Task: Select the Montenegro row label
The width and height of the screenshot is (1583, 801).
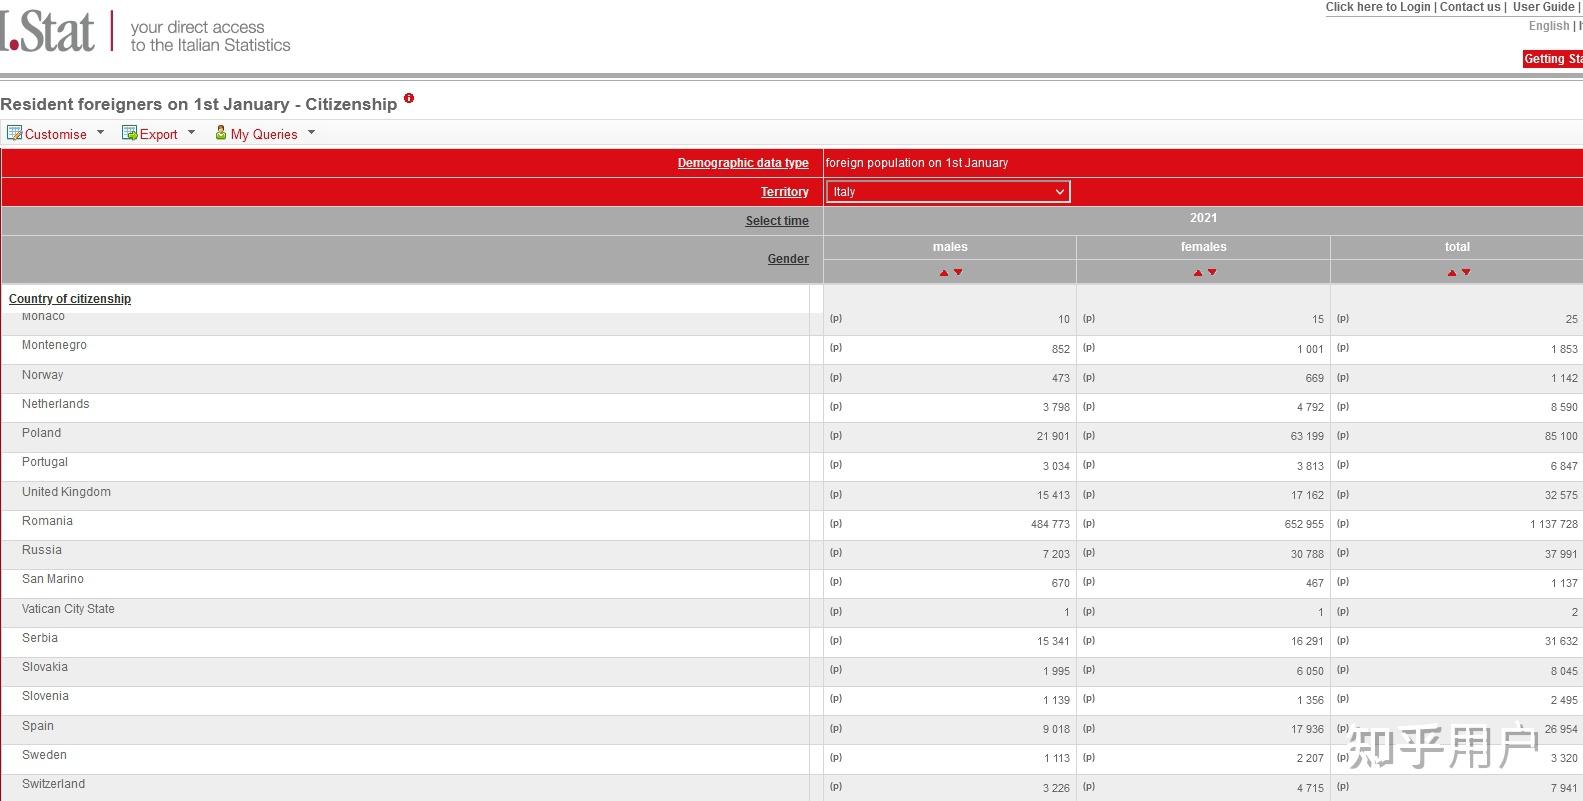Action: click(x=54, y=345)
